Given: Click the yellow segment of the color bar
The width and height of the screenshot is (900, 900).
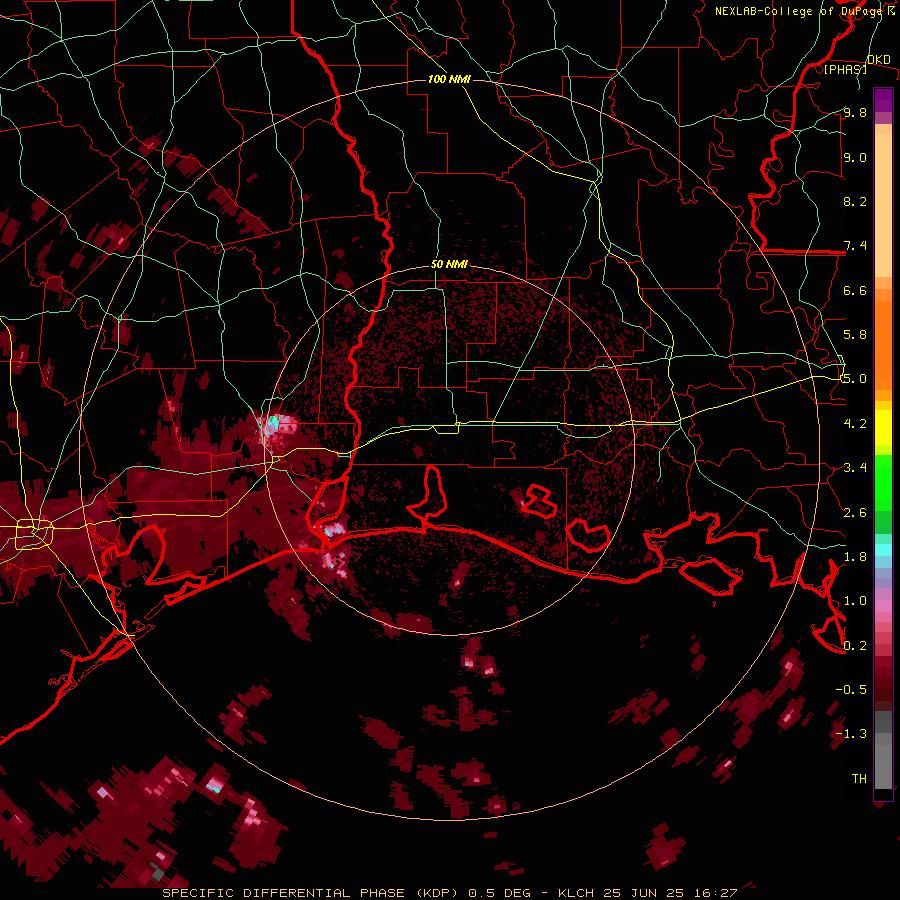Looking at the screenshot, I should [x=883, y=428].
